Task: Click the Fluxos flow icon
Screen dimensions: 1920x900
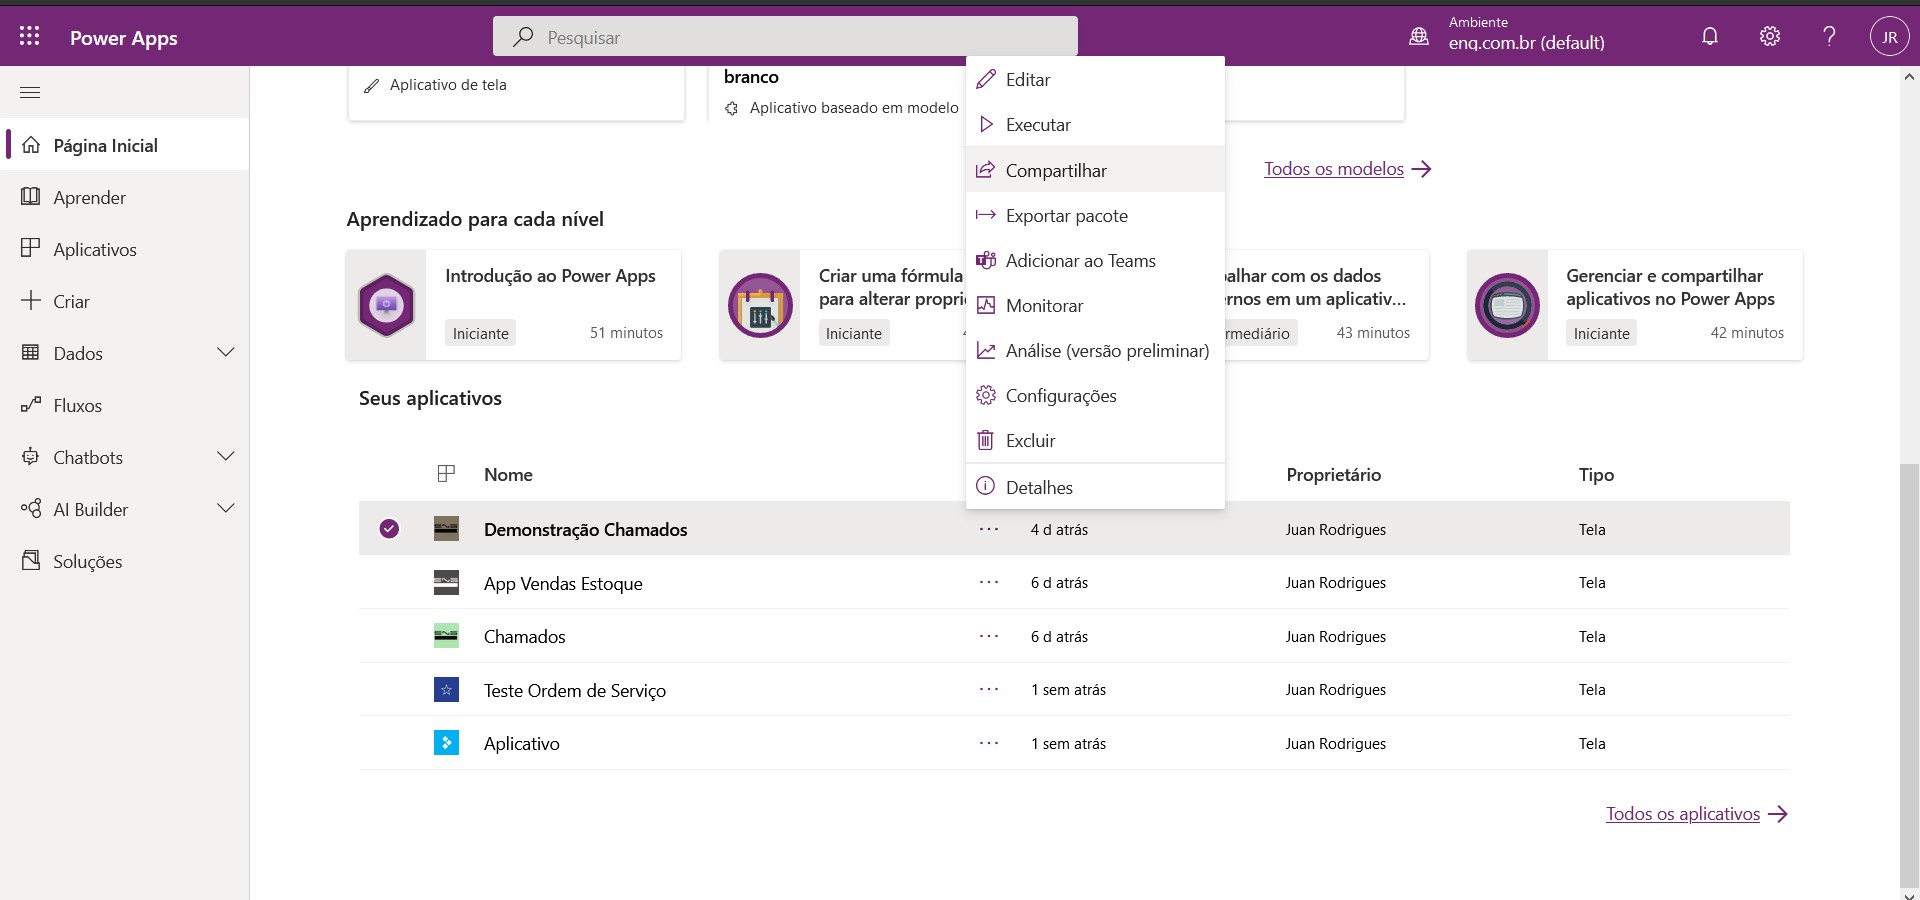Action: tap(31, 404)
